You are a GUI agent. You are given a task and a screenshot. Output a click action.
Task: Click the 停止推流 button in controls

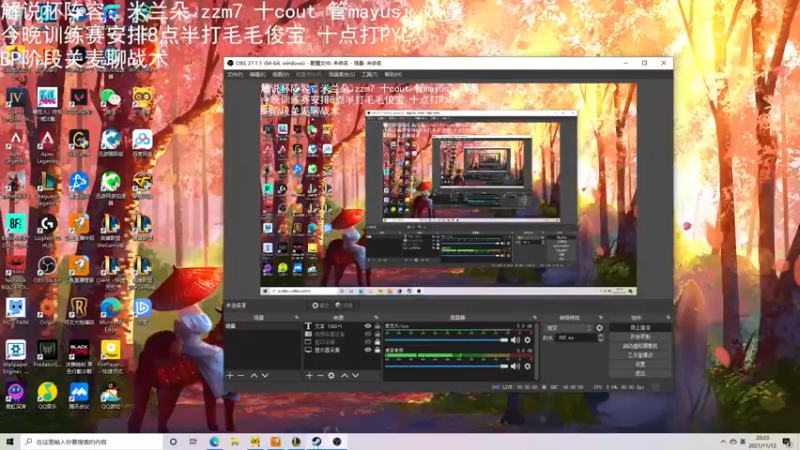click(x=640, y=328)
